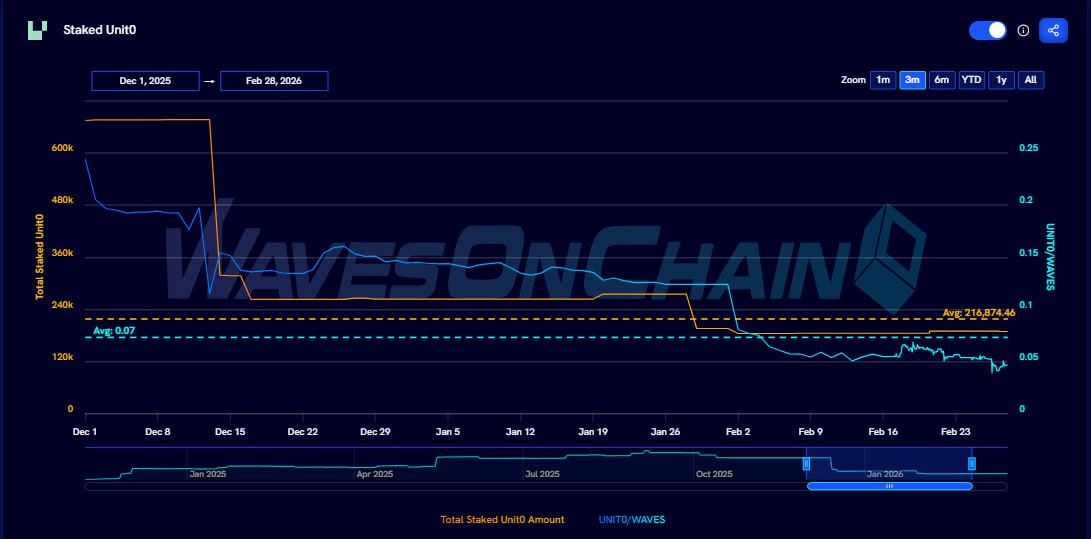Screen dimensions: 1091x539
Task: Click the share icon button
Action: pyautogui.click(x=1053, y=31)
